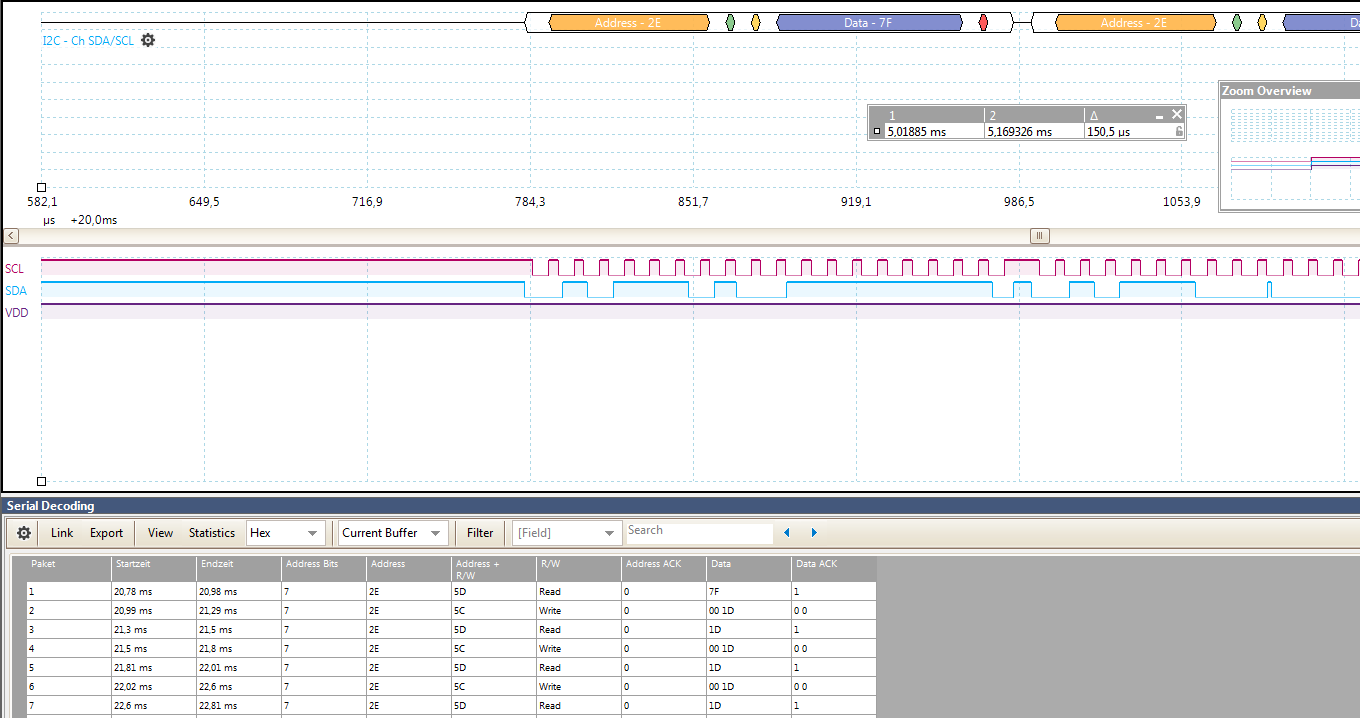Screen dimensions: 1360x718
Task: Sort by the Paket column header
Action: 69,569
